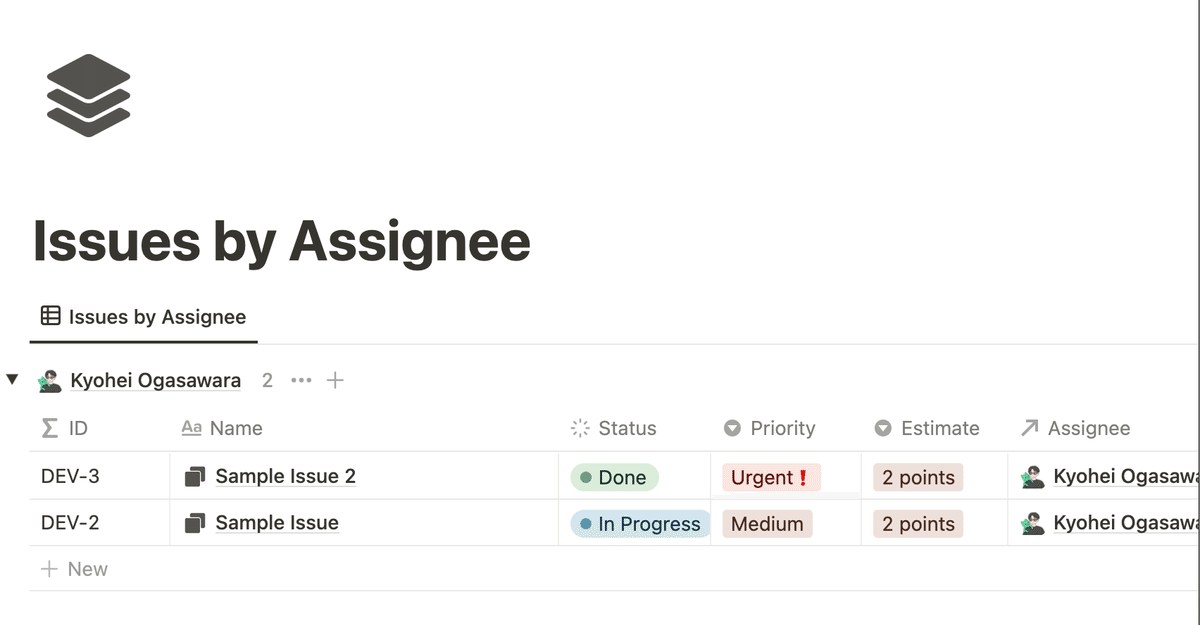Image resolution: width=1200 pixels, height=625 pixels.
Task: Open the Priority column header
Action: tap(769, 428)
